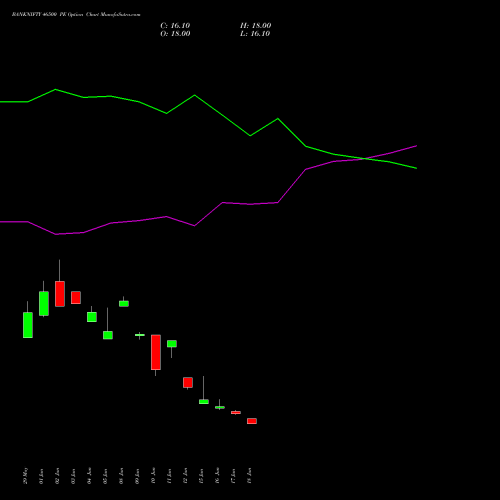Click the 02 Jun date label

[58, 476]
